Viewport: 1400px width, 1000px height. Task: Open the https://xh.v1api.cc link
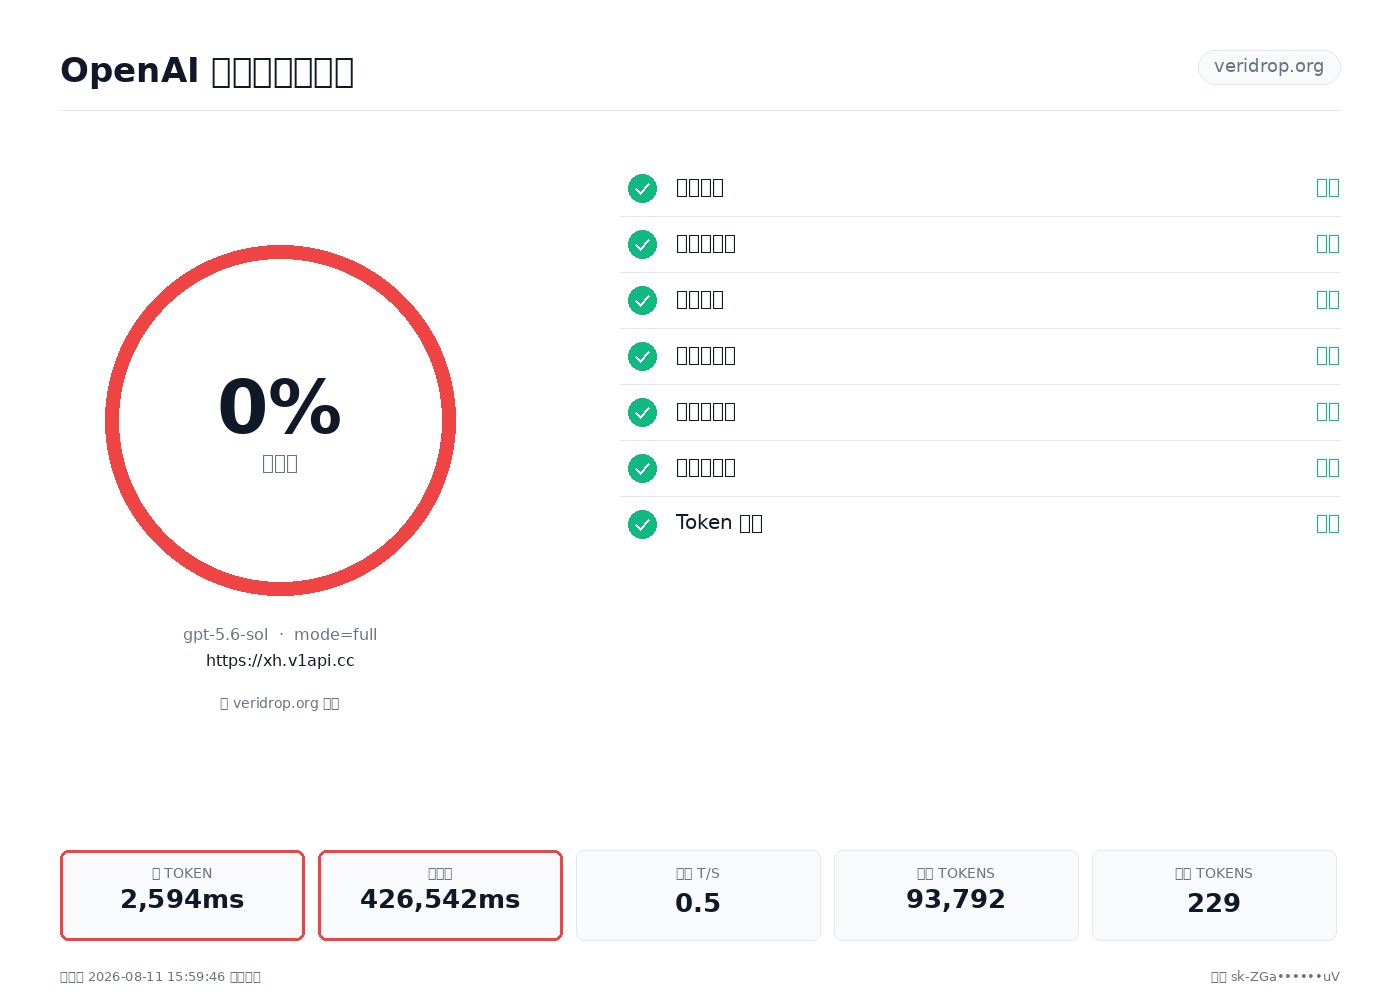point(280,661)
